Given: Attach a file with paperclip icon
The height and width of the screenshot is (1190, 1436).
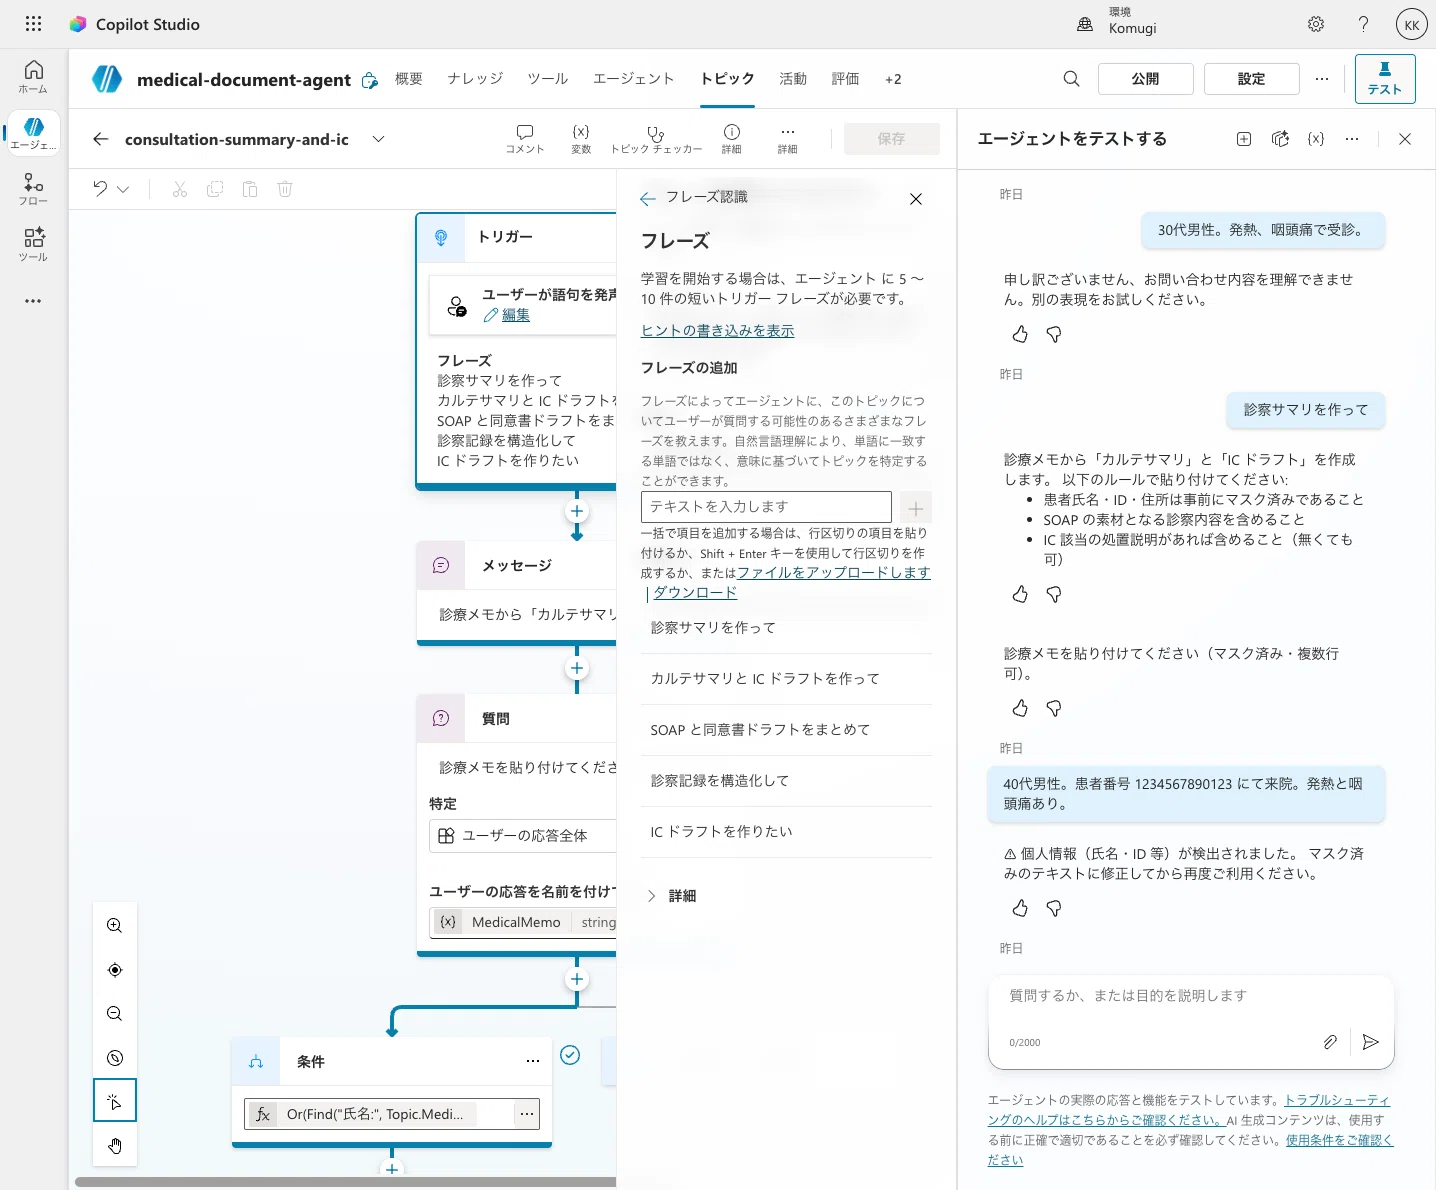Looking at the screenshot, I should click(x=1330, y=1042).
